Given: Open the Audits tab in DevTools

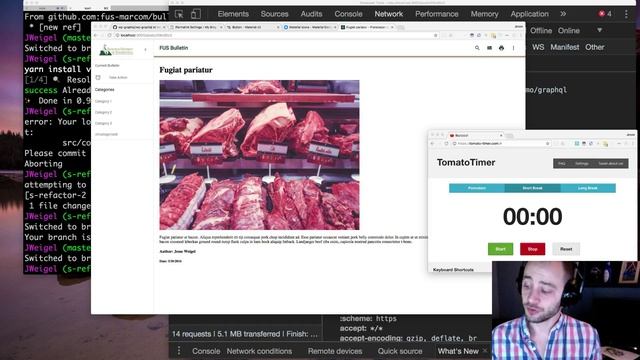Looking at the screenshot, I should pyautogui.click(x=311, y=14).
